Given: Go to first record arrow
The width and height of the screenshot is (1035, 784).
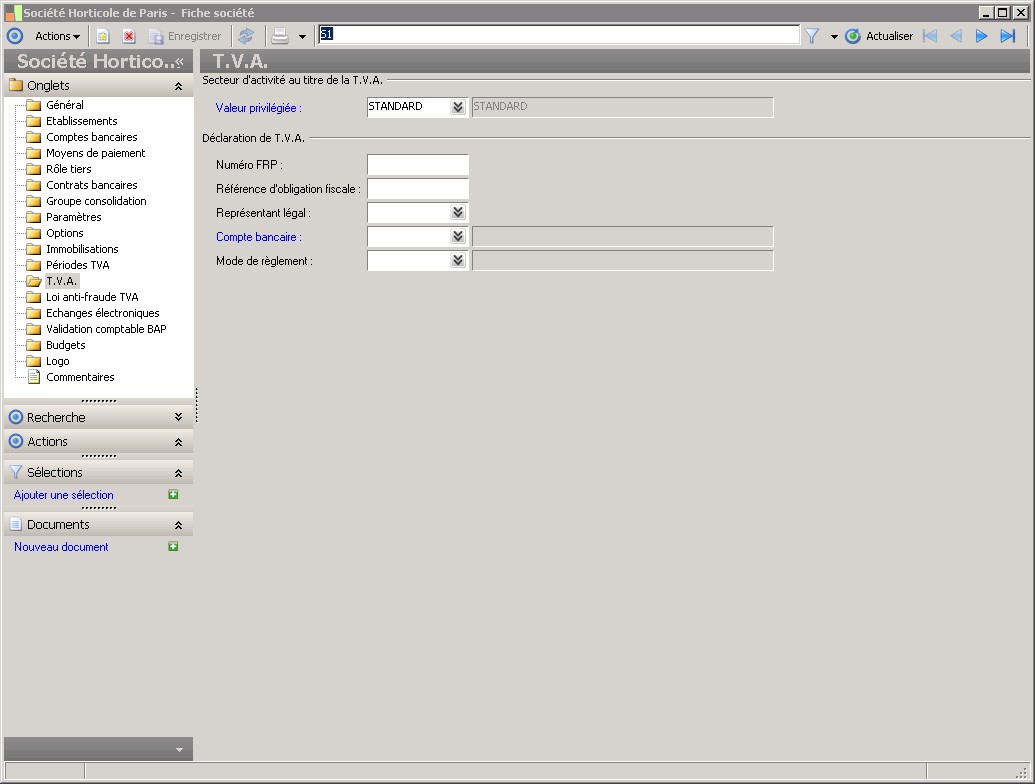Looking at the screenshot, I should tap(930, 36).
